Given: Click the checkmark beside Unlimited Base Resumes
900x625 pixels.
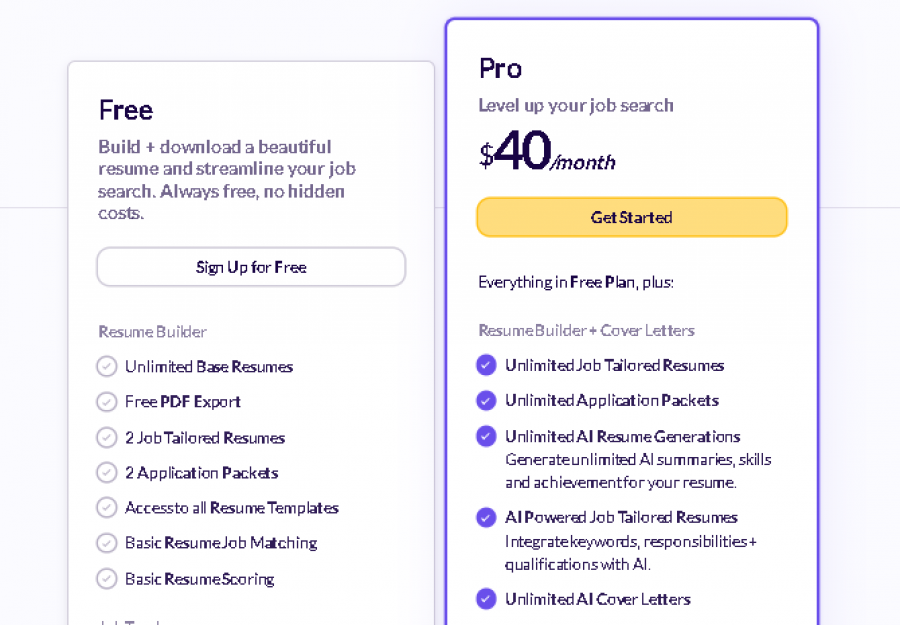Looking at the screenshot, I should click(x=107, y=366).
